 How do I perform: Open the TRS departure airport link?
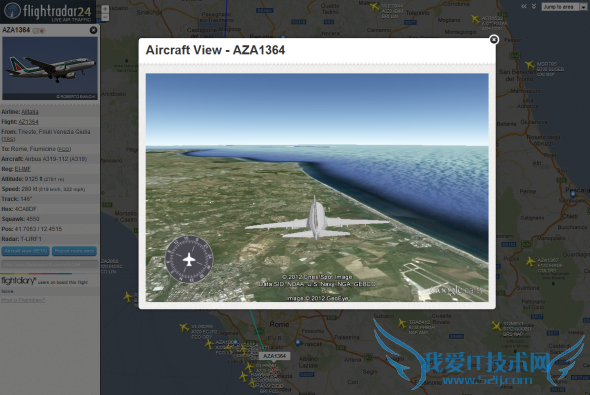coord(8,139)
